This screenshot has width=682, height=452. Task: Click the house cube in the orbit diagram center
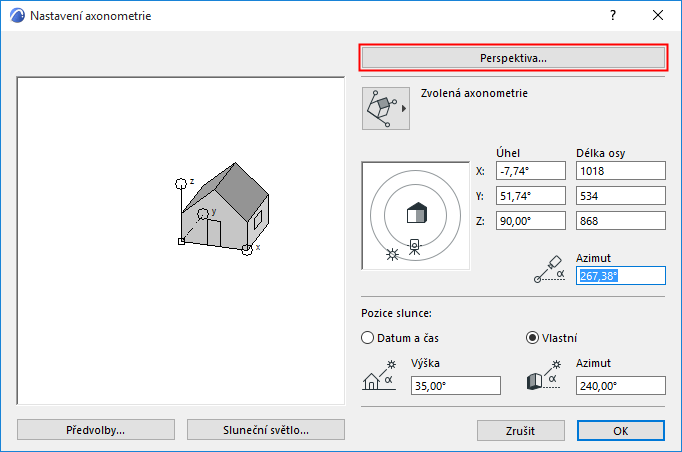417,213
